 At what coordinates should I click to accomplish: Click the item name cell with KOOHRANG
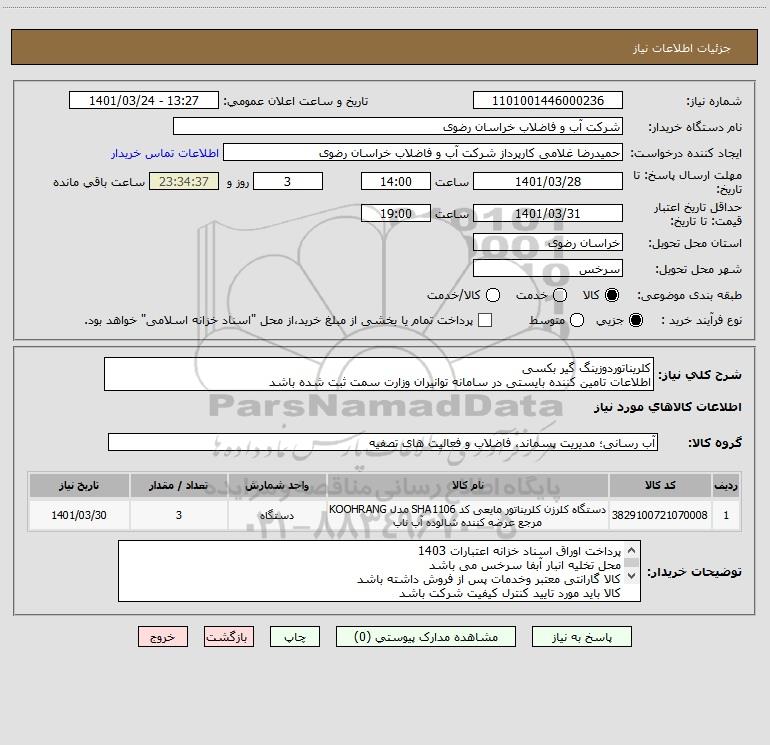coord(468,515)
